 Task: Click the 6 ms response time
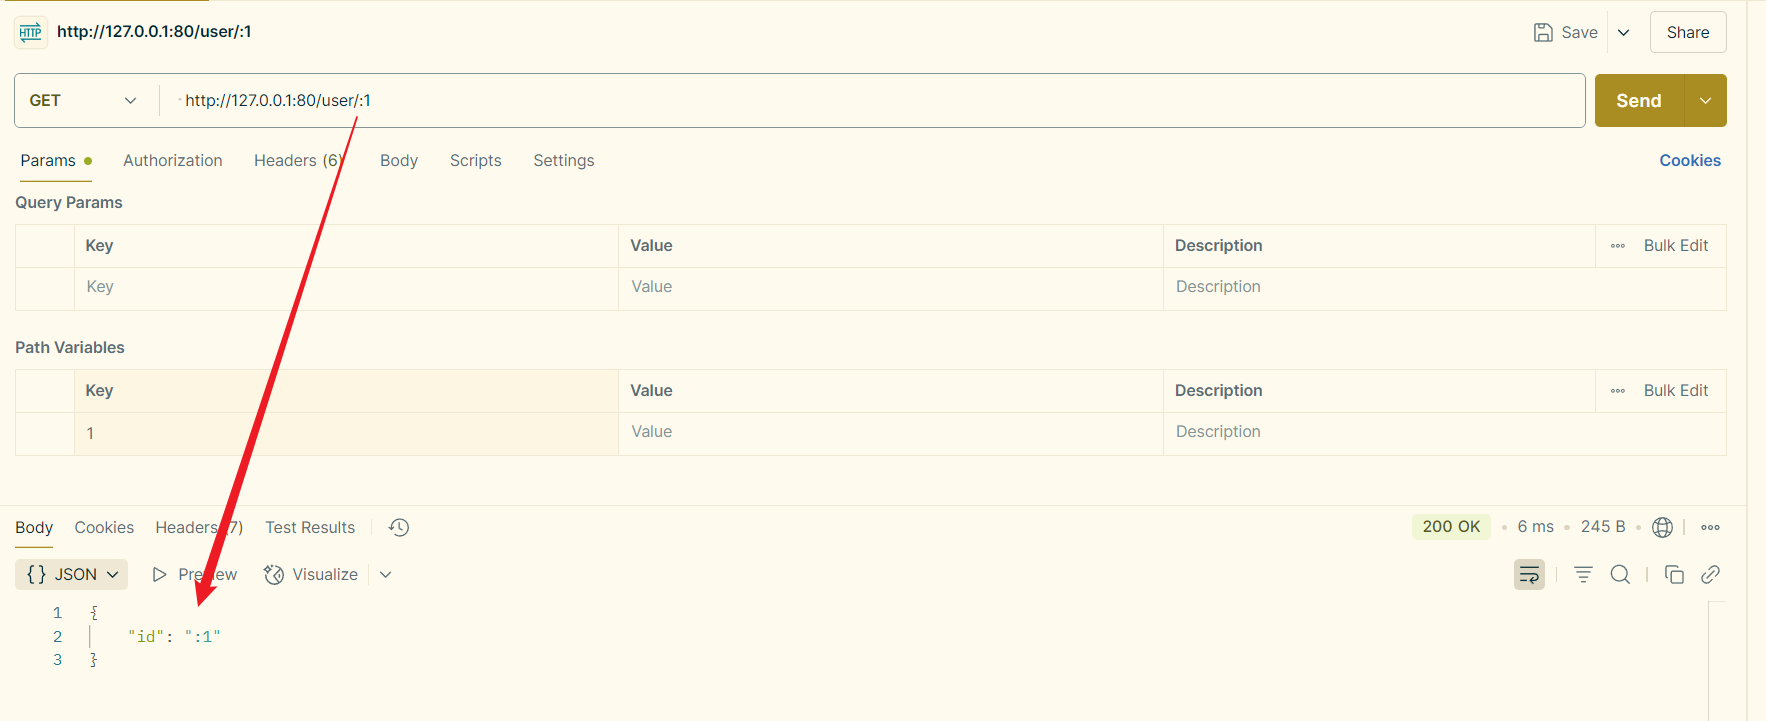click(x=1535, y=527)
